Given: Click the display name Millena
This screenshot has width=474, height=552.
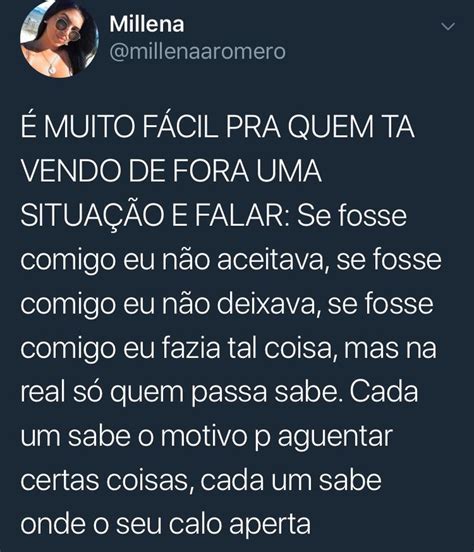Looking at the screenshot, I should 146,24.
